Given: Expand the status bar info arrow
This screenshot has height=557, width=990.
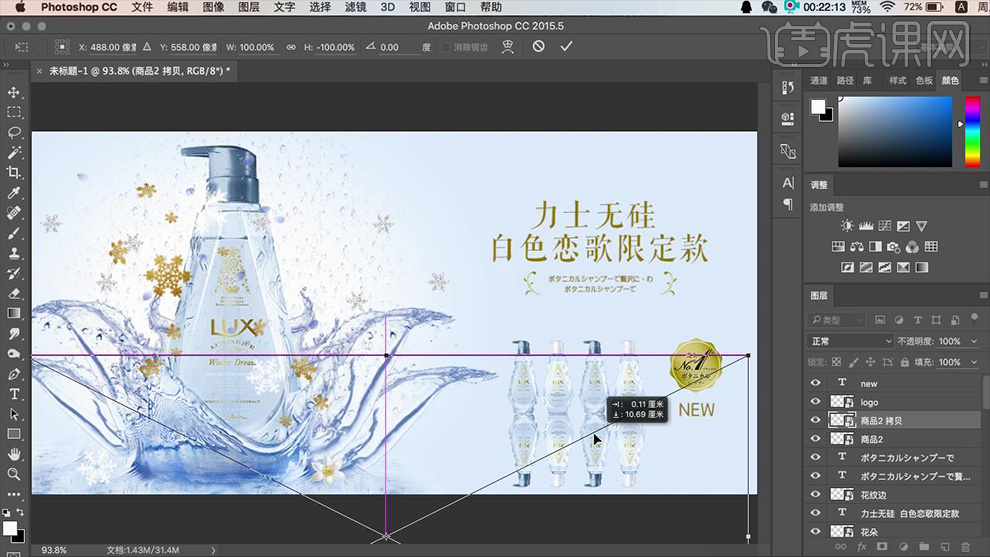Looking at the screenshot, I should 213,550.
